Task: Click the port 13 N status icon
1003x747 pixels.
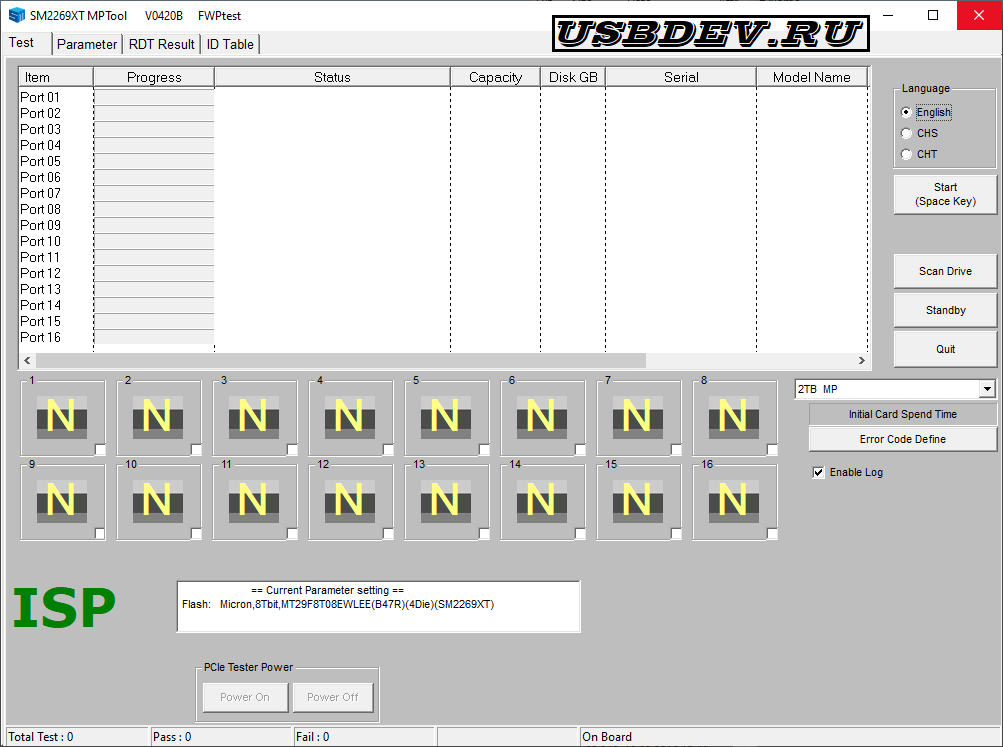Action: coord(445,501)
